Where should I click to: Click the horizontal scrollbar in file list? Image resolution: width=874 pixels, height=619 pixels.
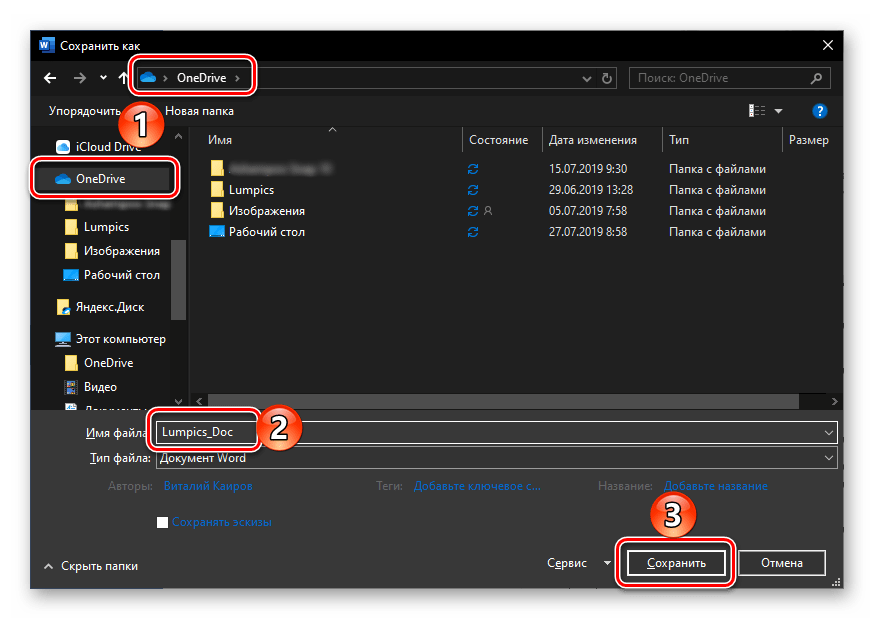[x=500, y=400]
